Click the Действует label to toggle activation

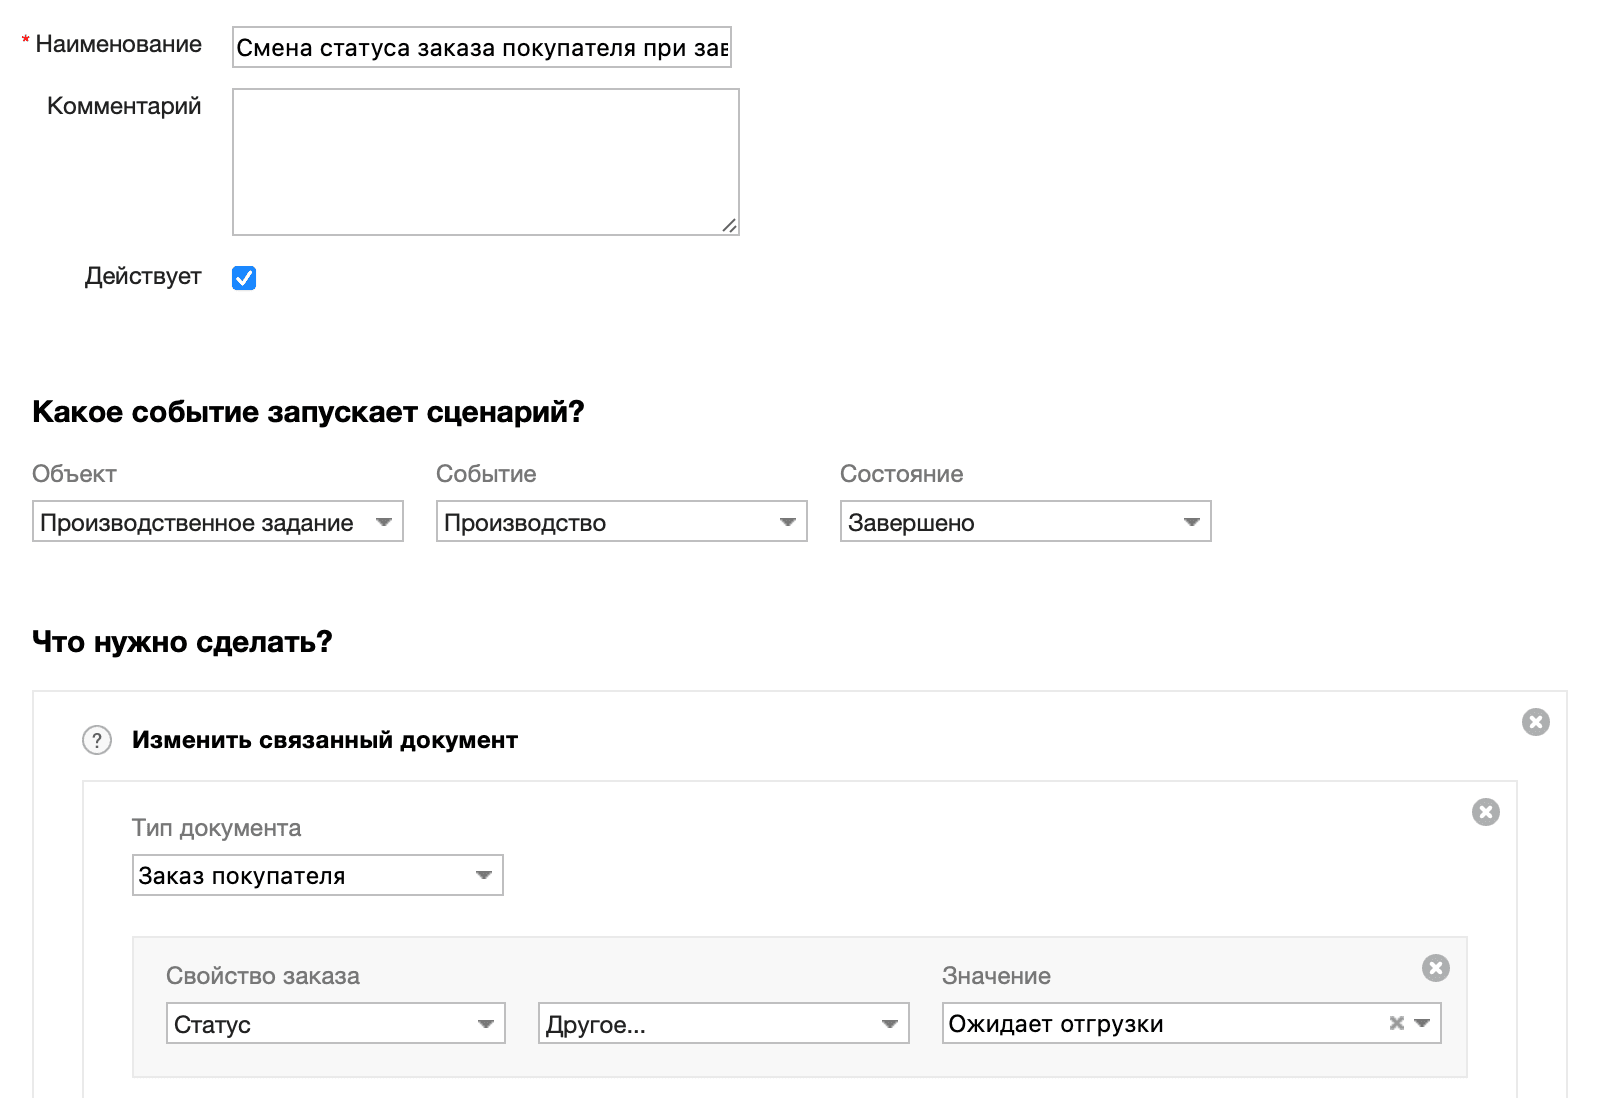click(142, 277)
